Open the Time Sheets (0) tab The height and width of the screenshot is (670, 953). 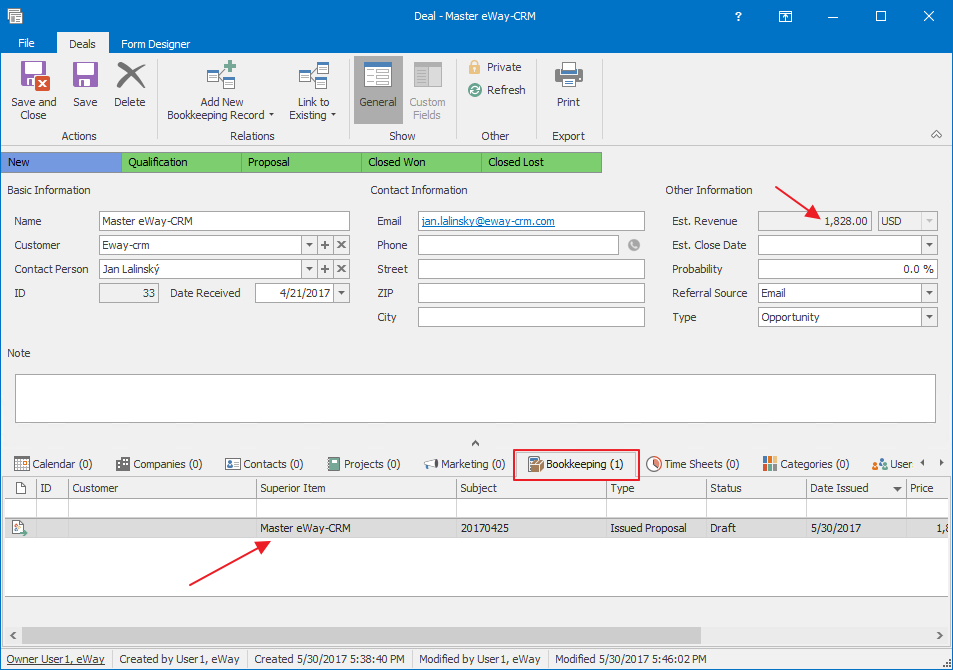pos(692,464)
